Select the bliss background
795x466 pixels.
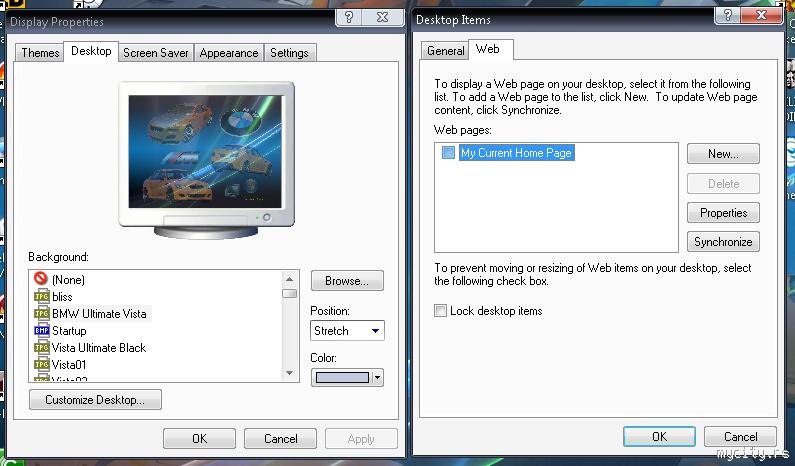point(62,297)
